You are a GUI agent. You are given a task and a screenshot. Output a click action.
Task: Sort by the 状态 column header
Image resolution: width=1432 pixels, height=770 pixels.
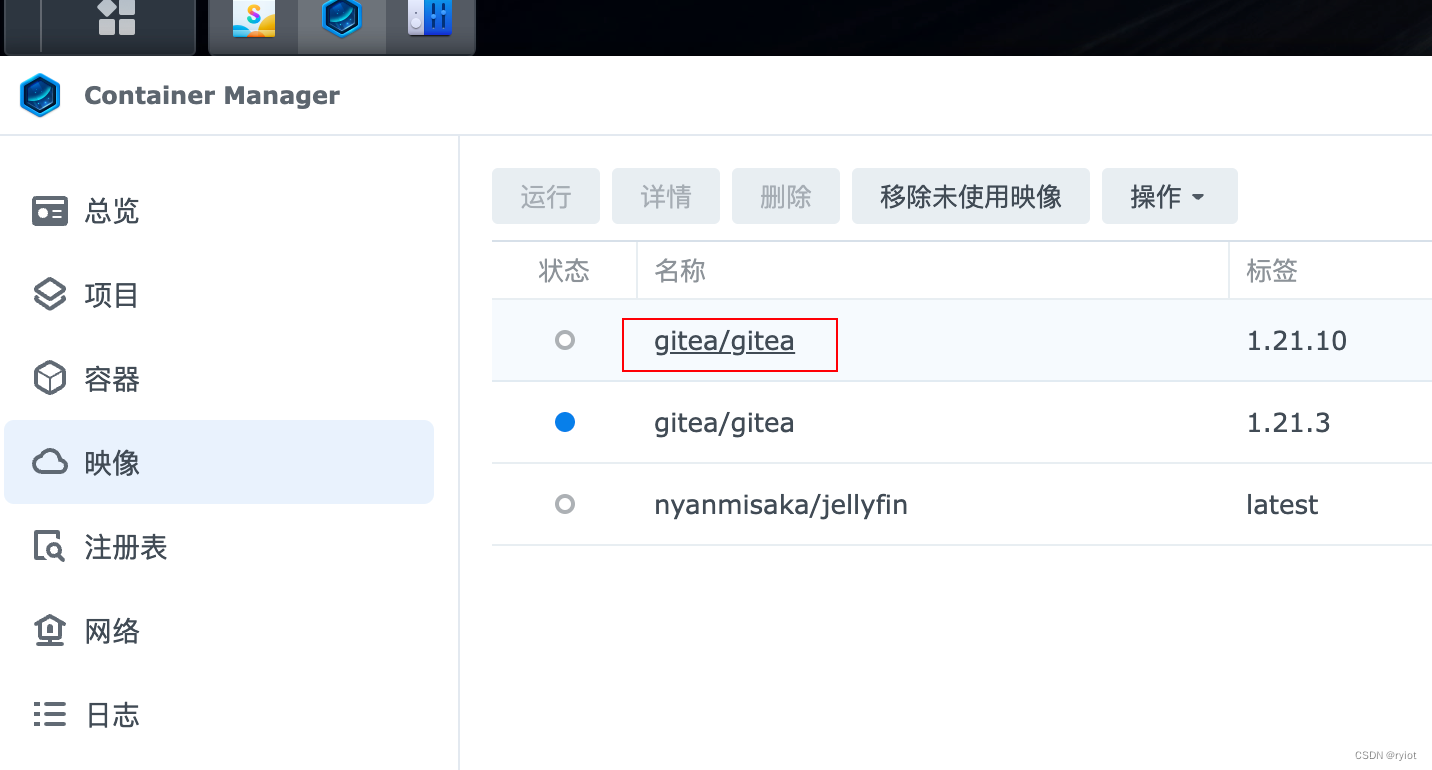565,270
